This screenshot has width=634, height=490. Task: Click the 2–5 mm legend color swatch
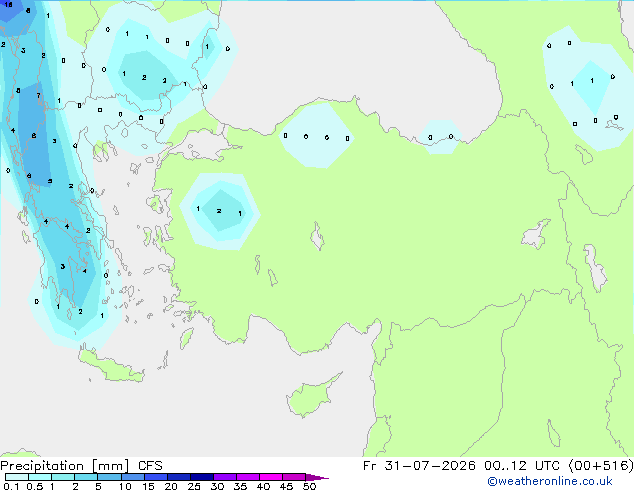click(x=86, y=477)
